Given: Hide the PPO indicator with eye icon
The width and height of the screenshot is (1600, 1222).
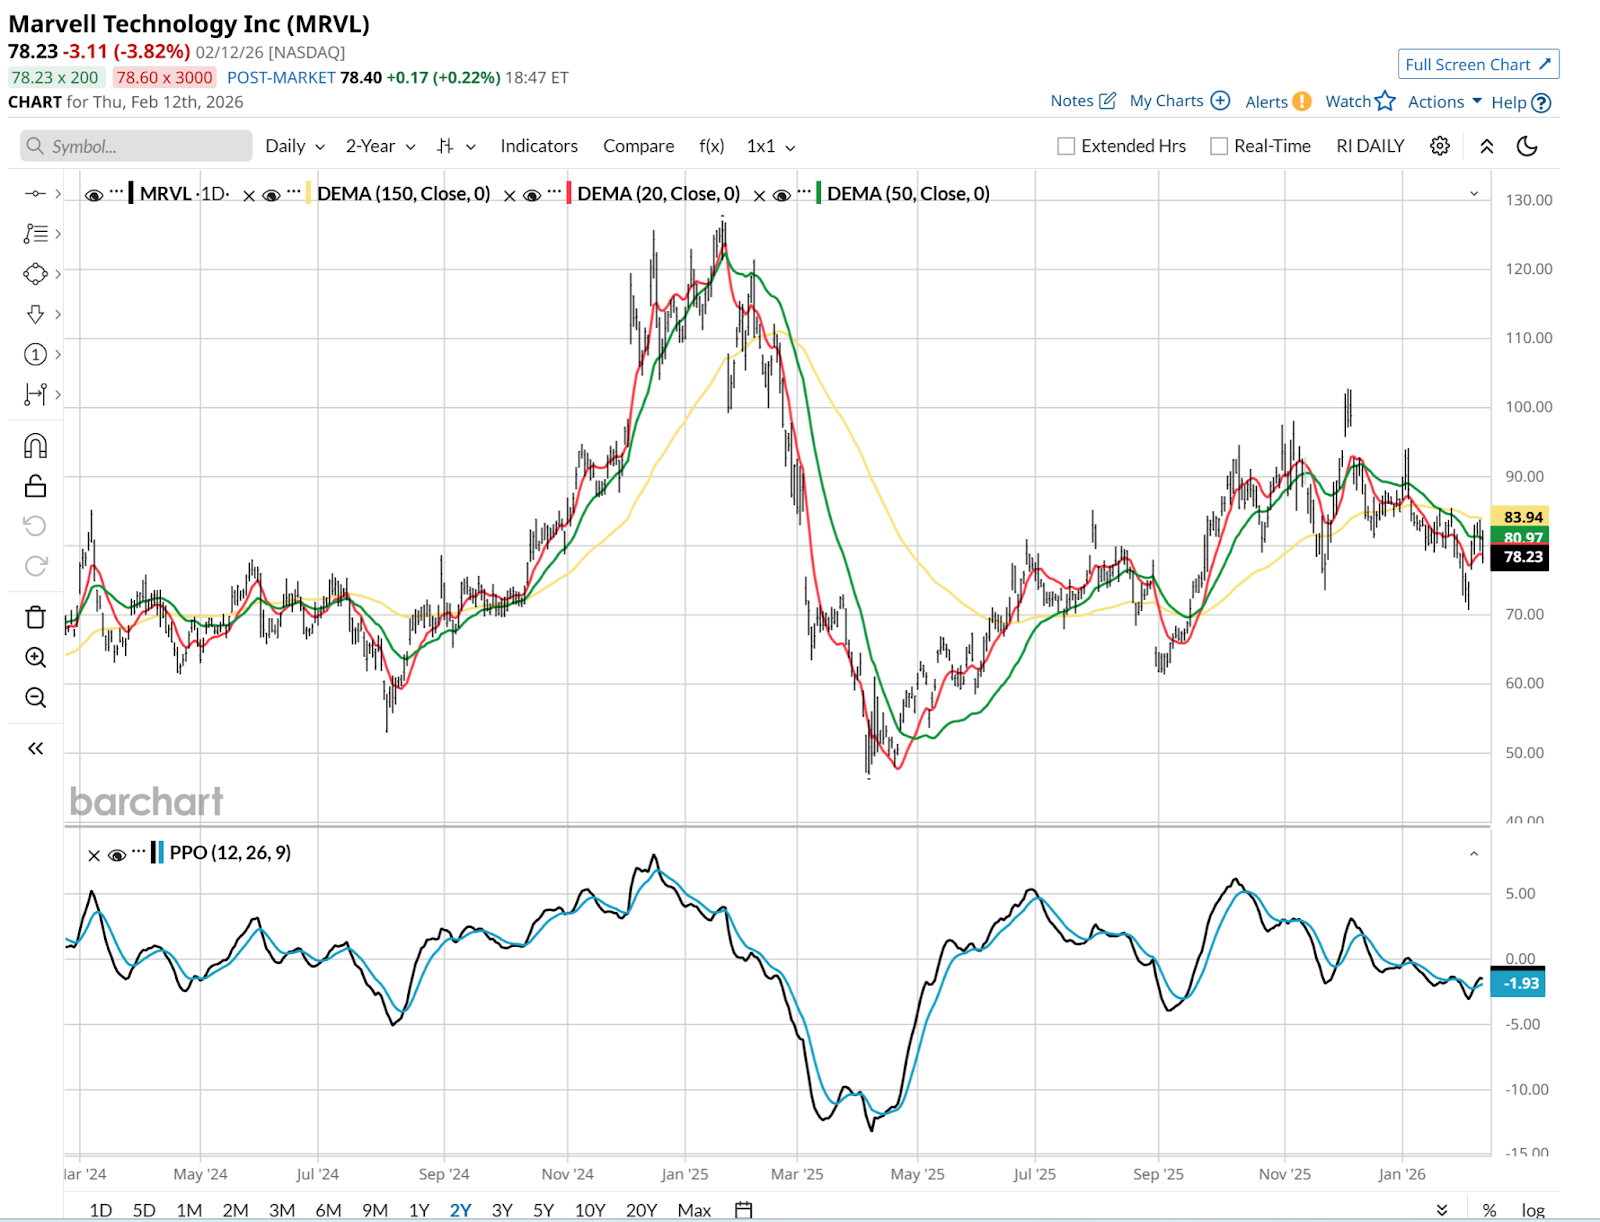Looking at the screenshot, I should pyautogui.click(x=117, y=855).
